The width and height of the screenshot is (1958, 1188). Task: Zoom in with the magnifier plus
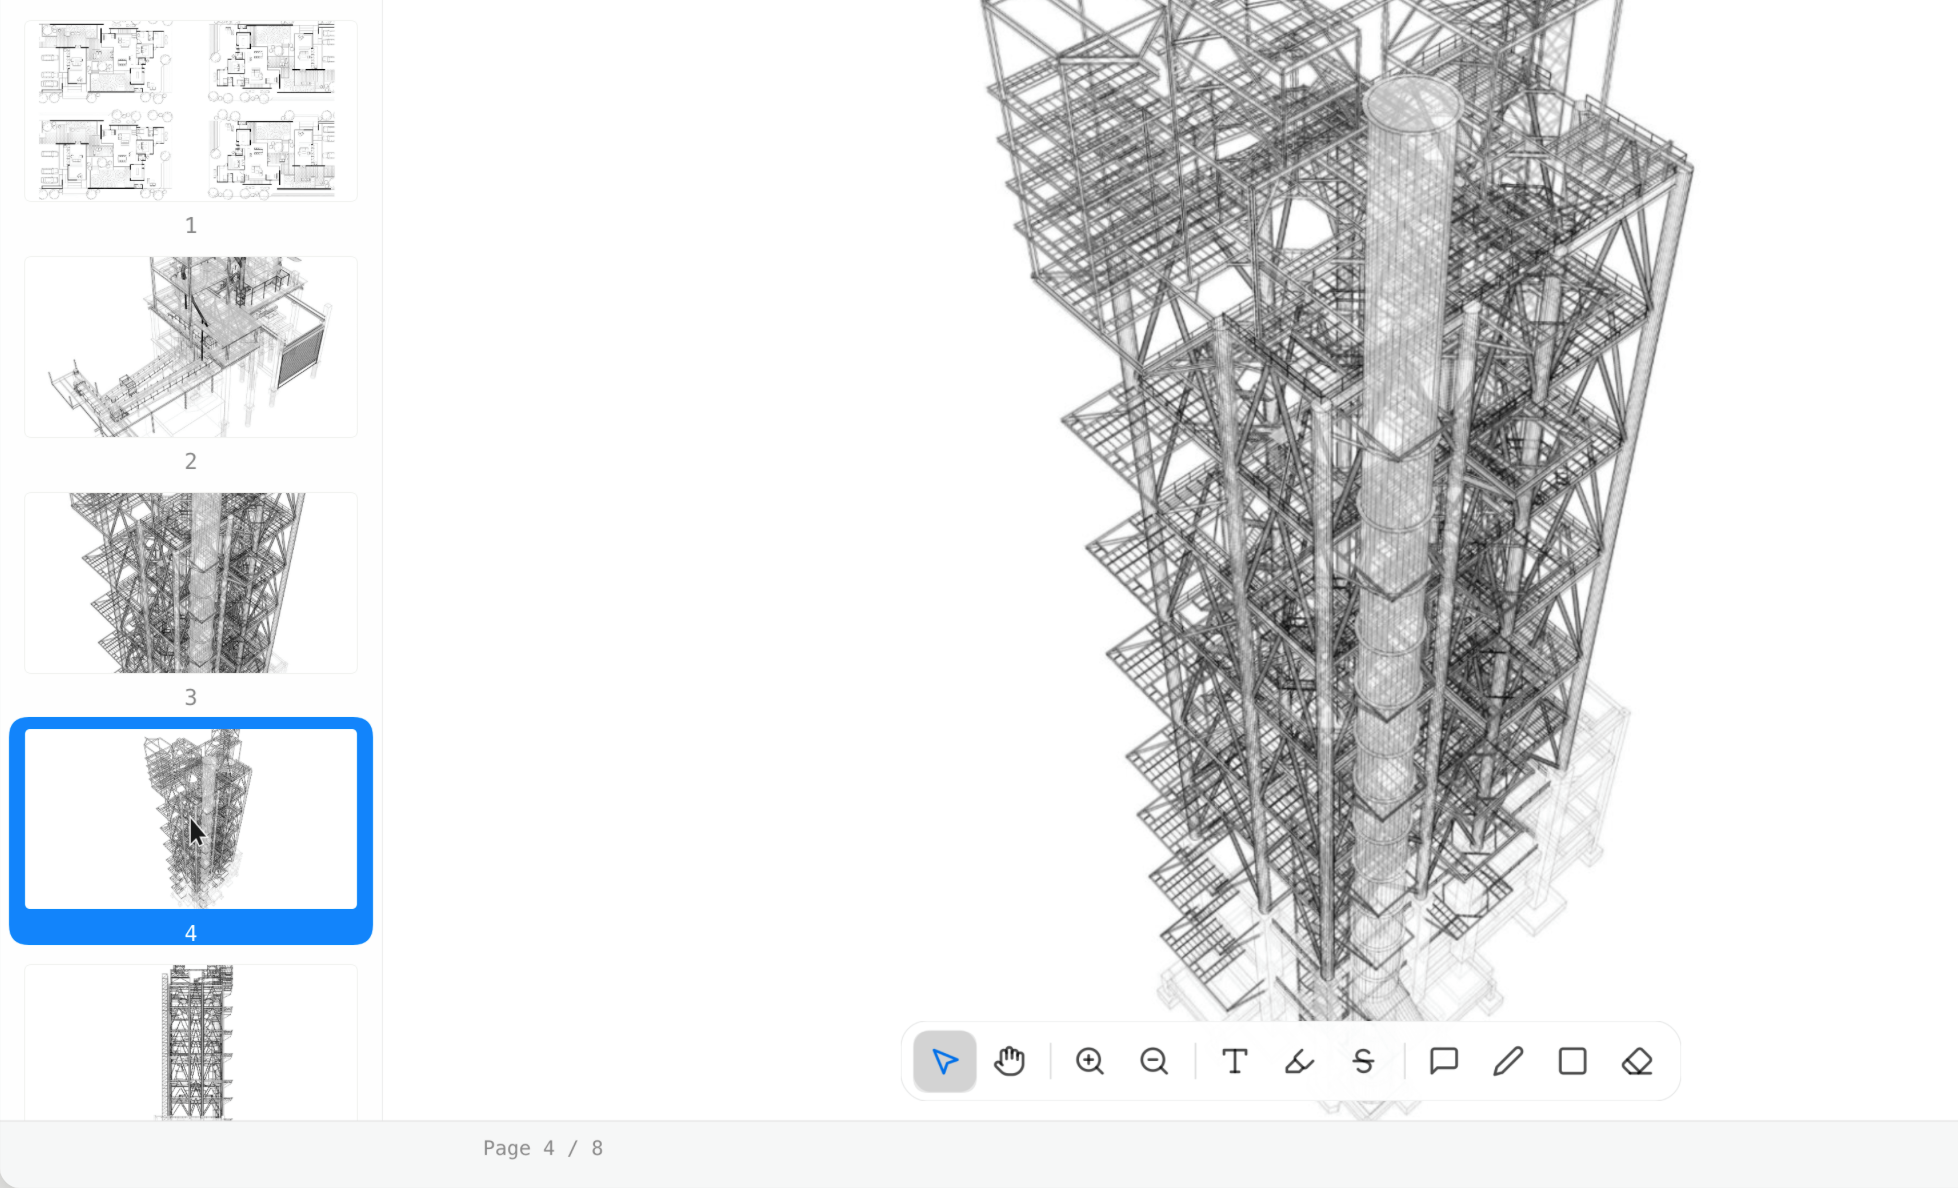click(1090, 1061)
